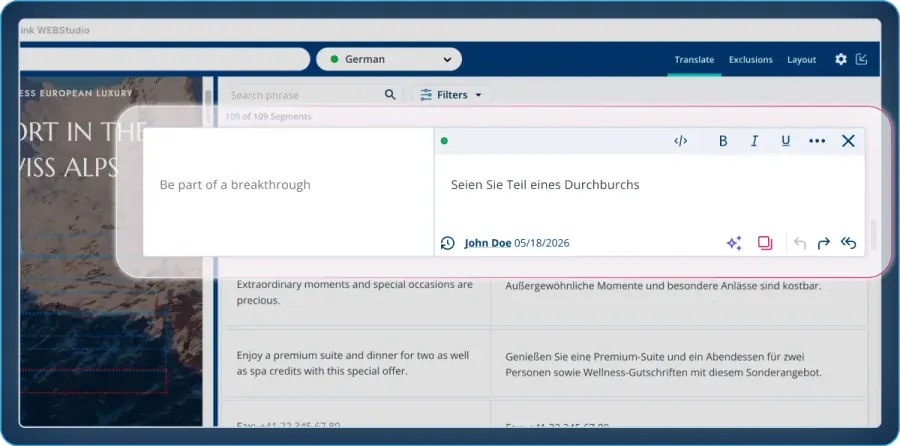The height and width of the screenshot is (446, 900).
Task: Toggle italic formatting in segment editor
Action: (754, 141)
